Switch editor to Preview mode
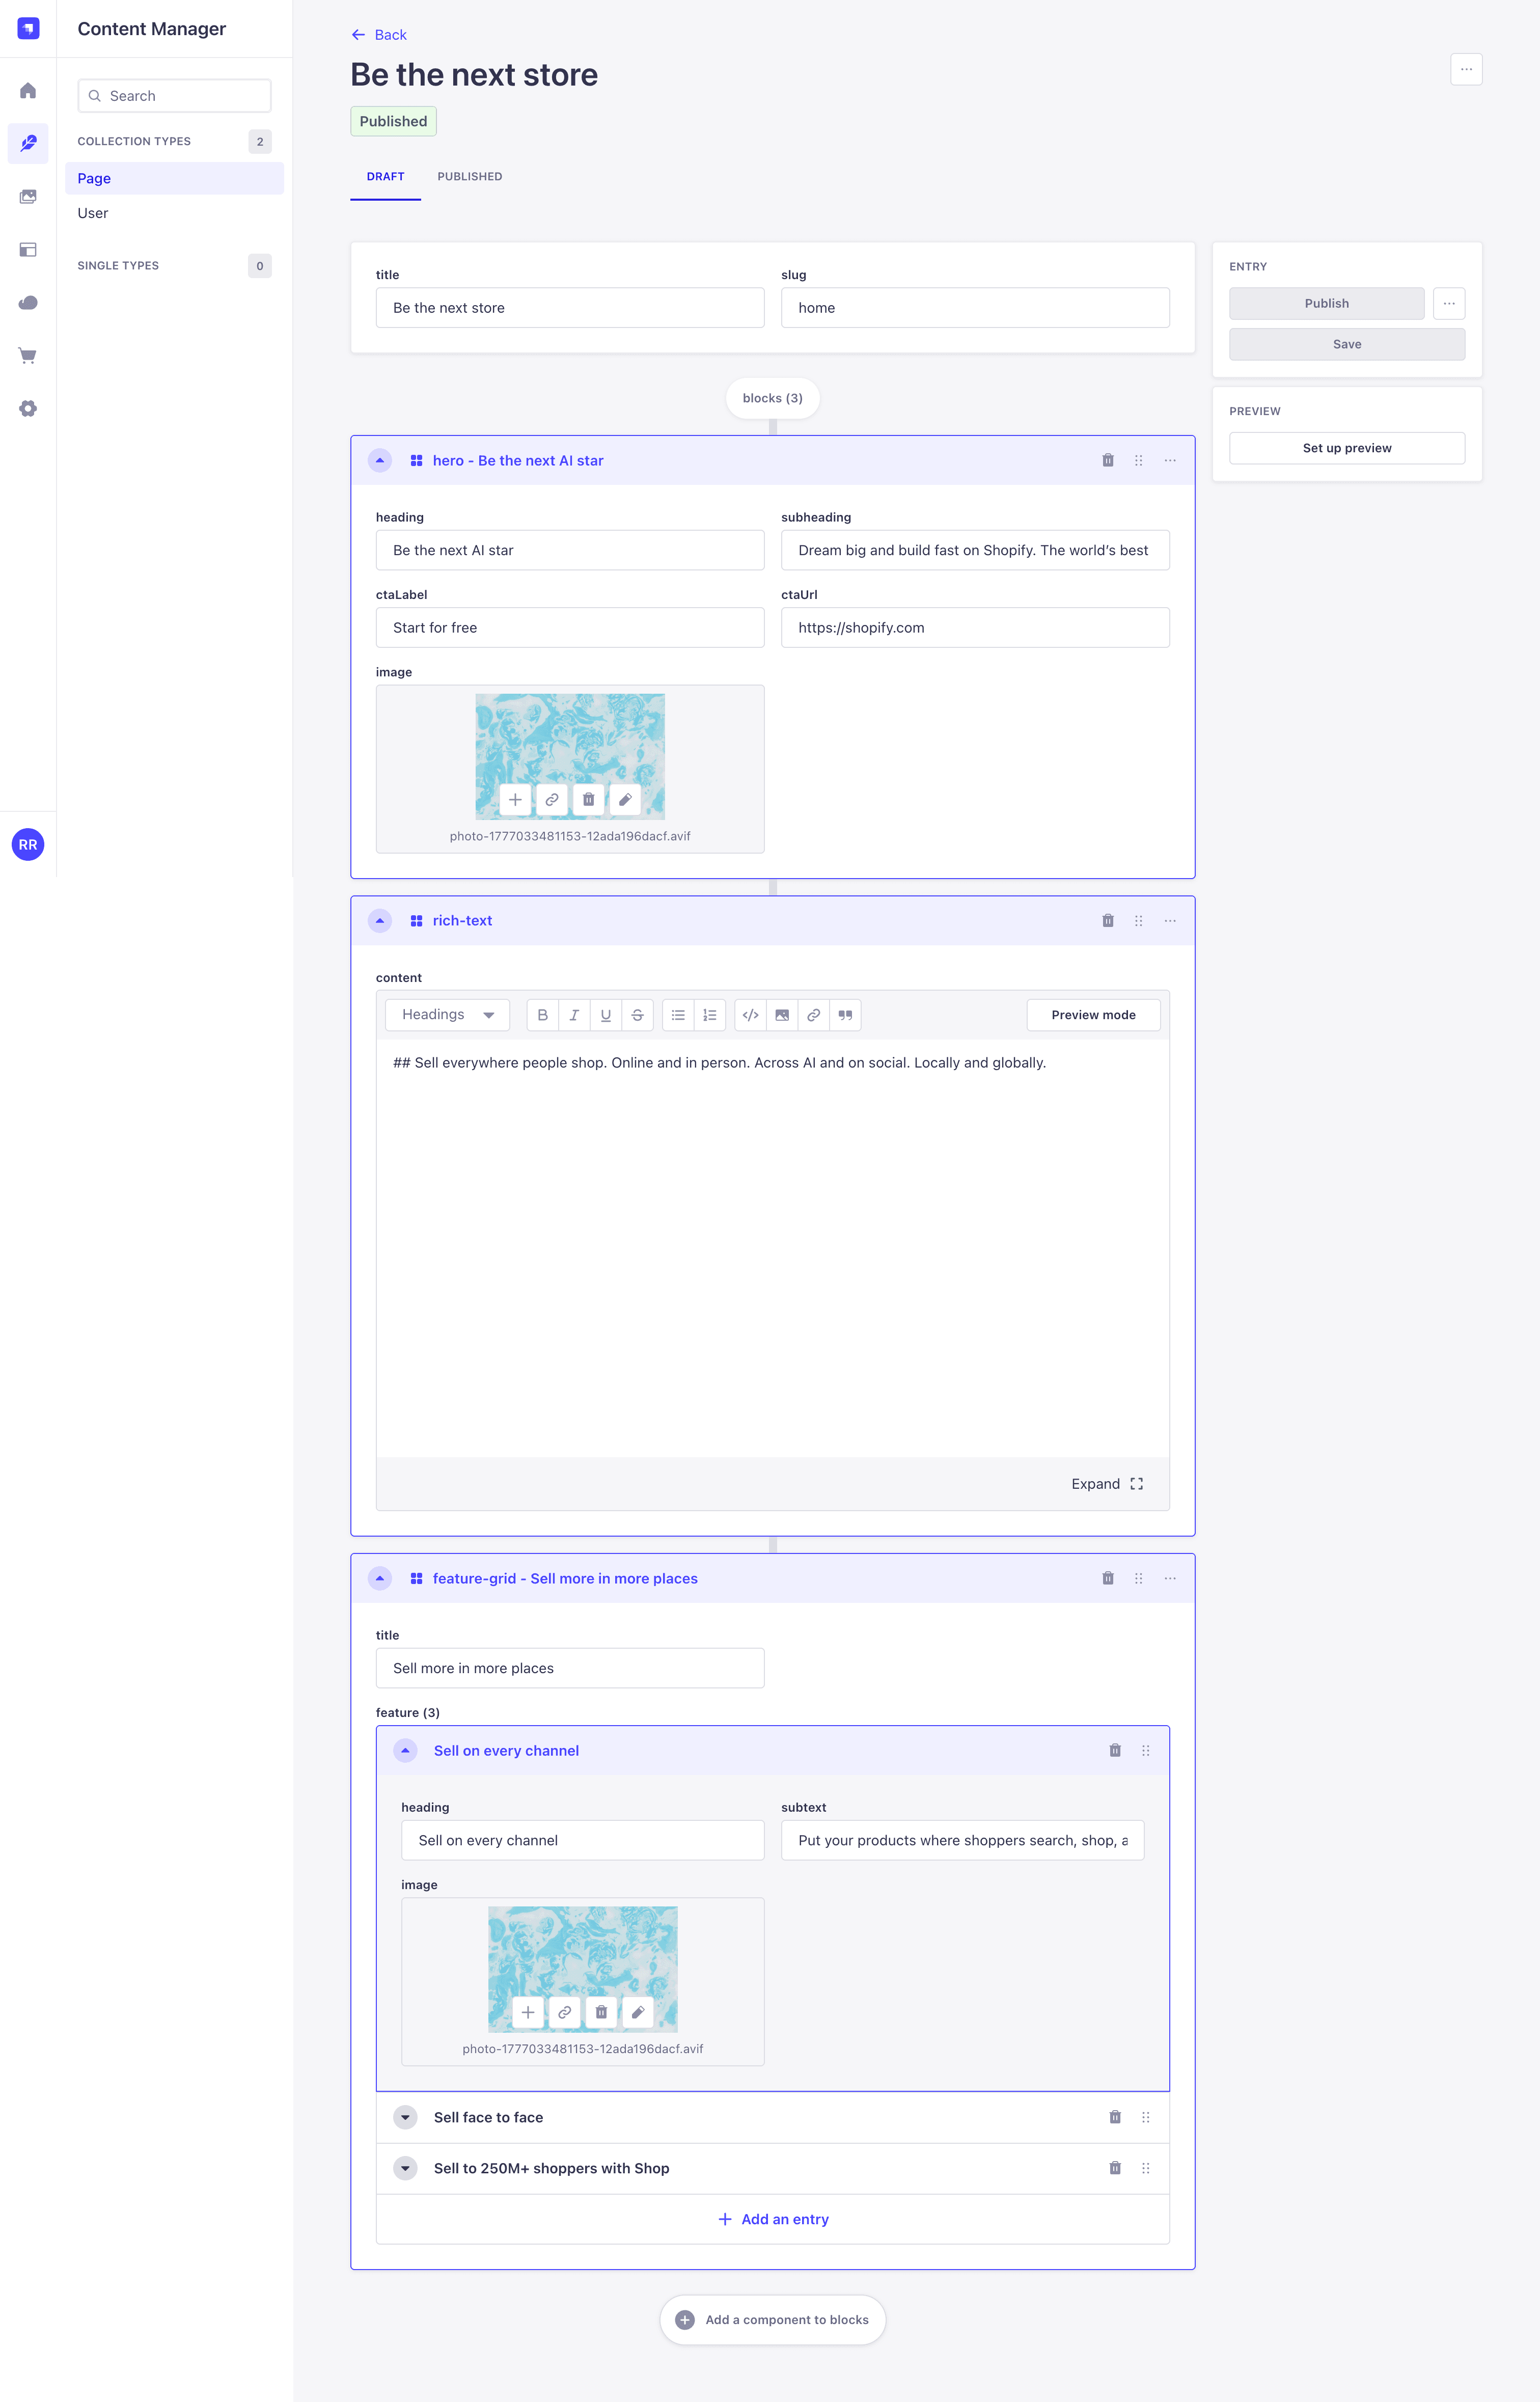The width and height of the screenshot is (1540, 2402). [1093, 1015]
